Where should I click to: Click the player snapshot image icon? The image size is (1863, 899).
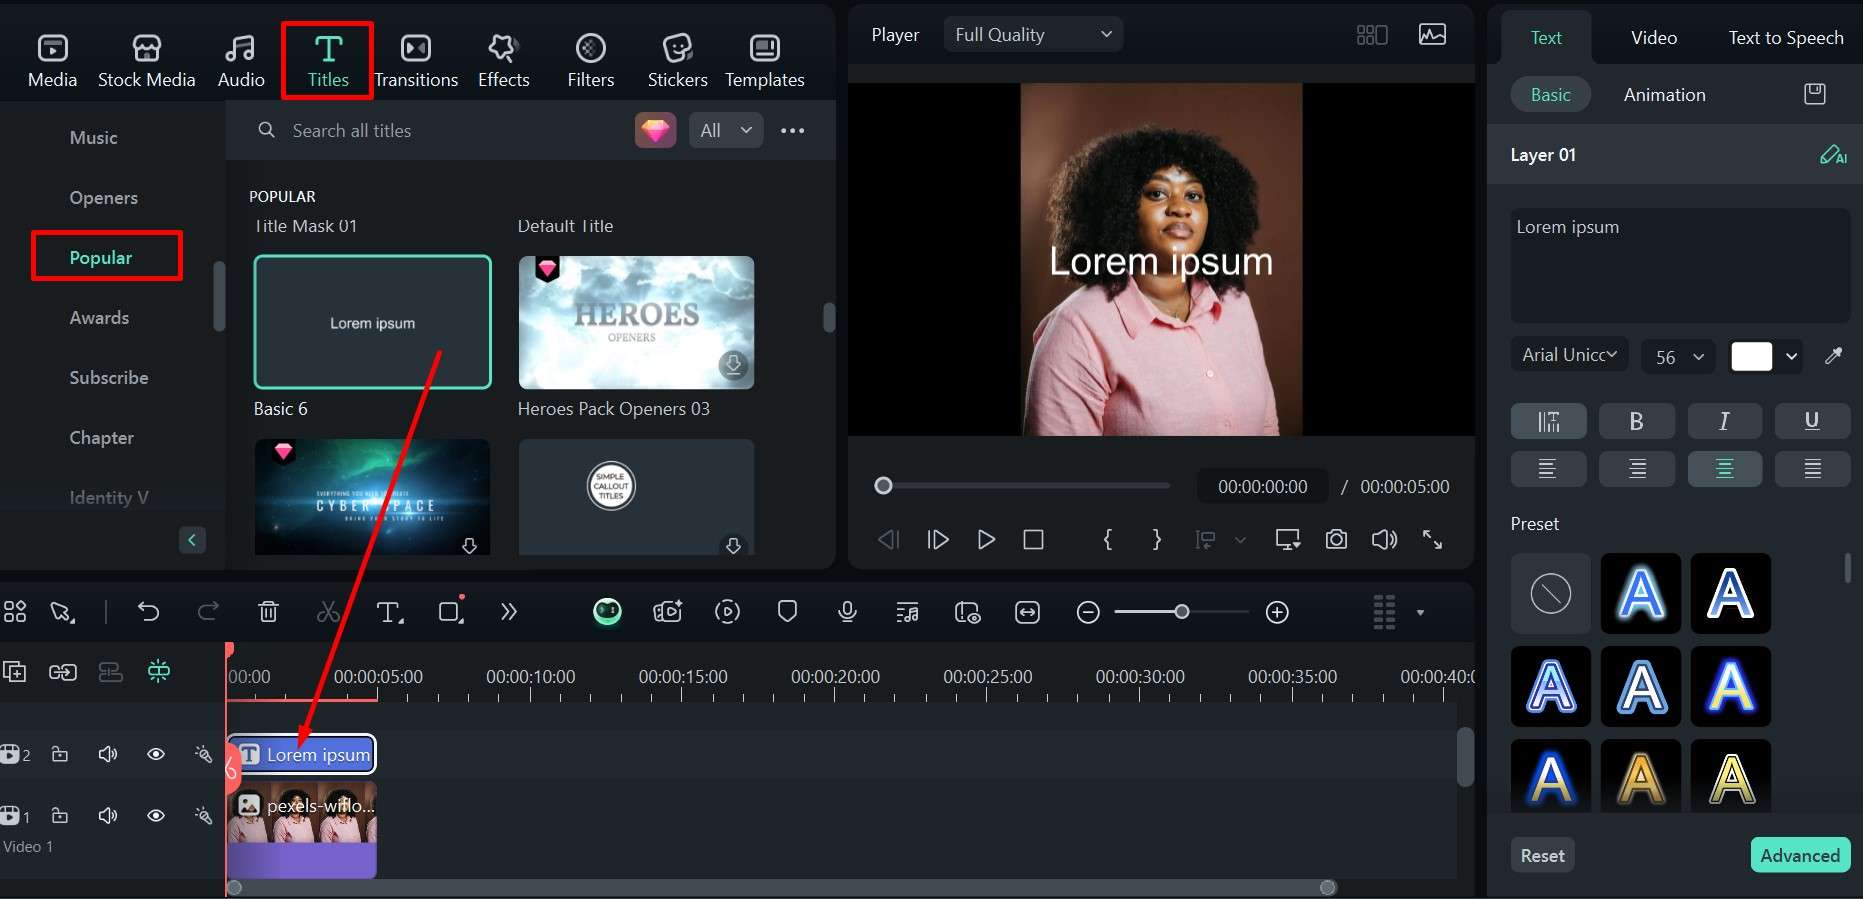(1432, 34)
